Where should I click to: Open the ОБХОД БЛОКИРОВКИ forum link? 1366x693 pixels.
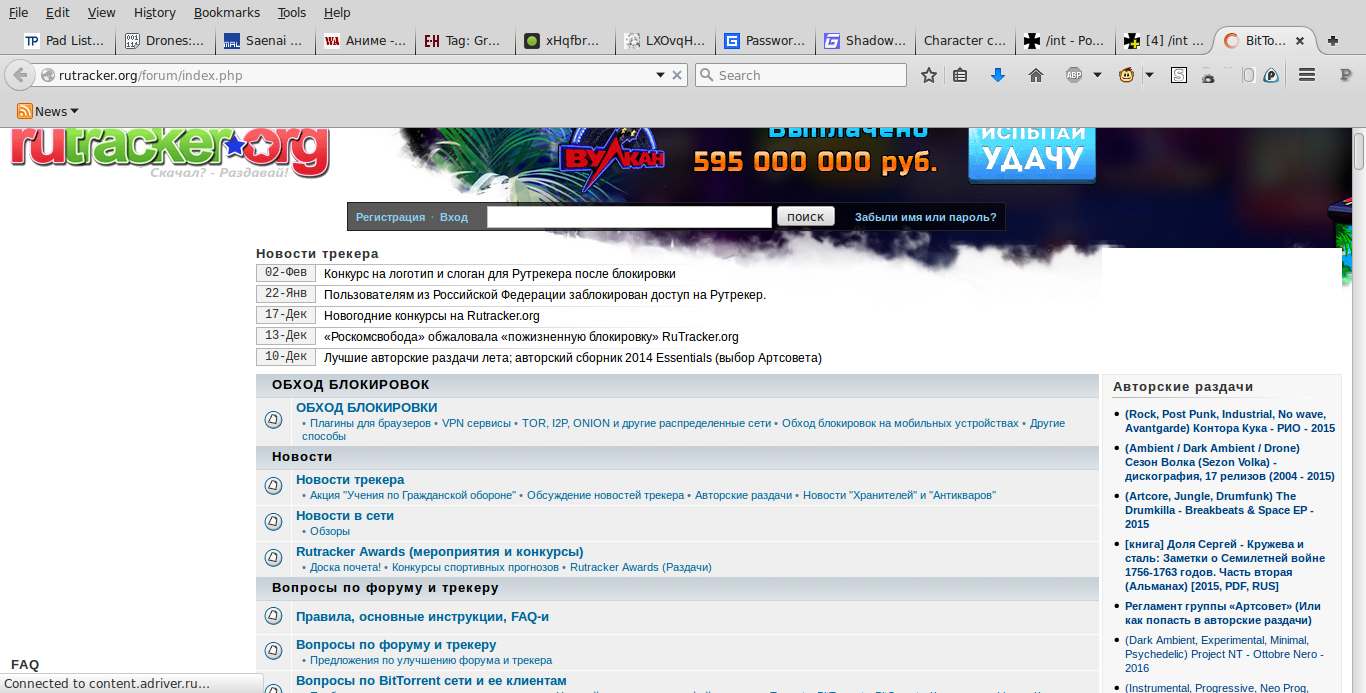tap(366, 408)
